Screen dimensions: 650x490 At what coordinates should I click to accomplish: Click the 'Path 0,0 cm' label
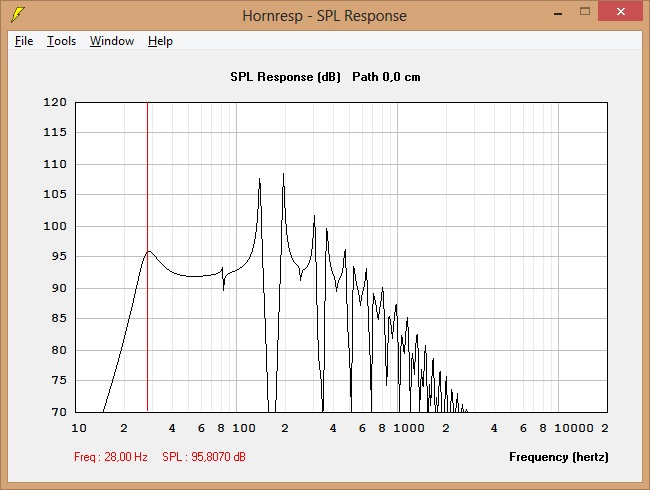[x=386, y=77]
